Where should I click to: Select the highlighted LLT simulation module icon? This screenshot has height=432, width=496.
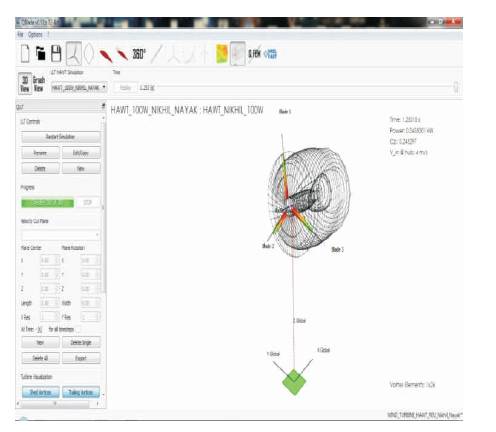pos(238,53)
